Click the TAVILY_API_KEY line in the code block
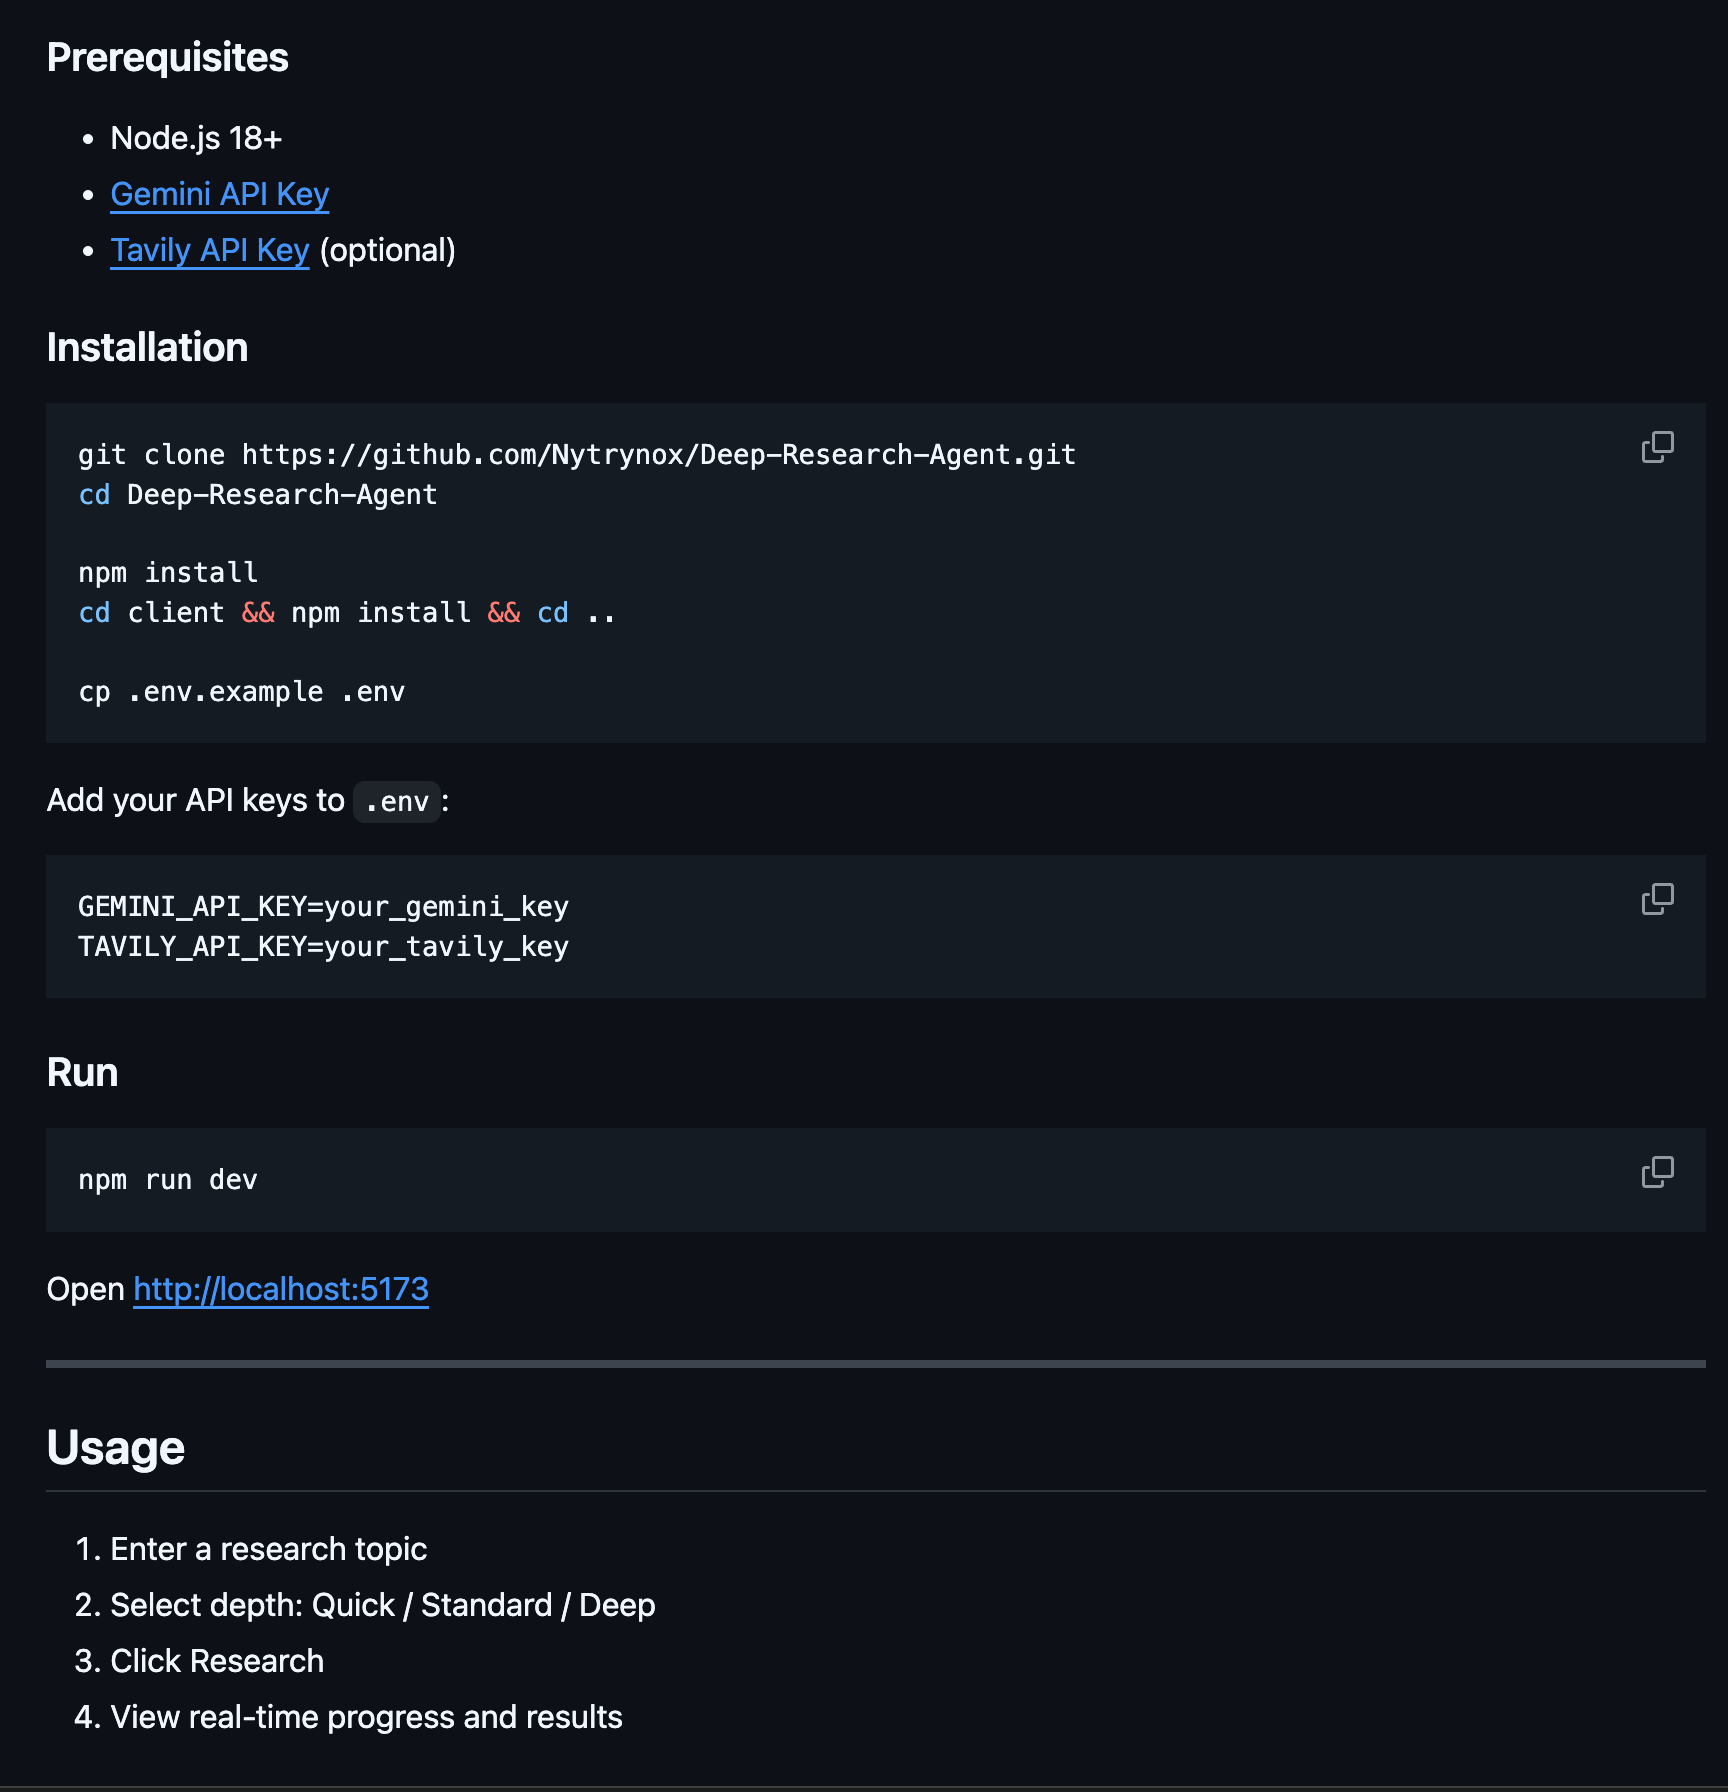The image size is (1728, 1792). (x=323, y=947)
